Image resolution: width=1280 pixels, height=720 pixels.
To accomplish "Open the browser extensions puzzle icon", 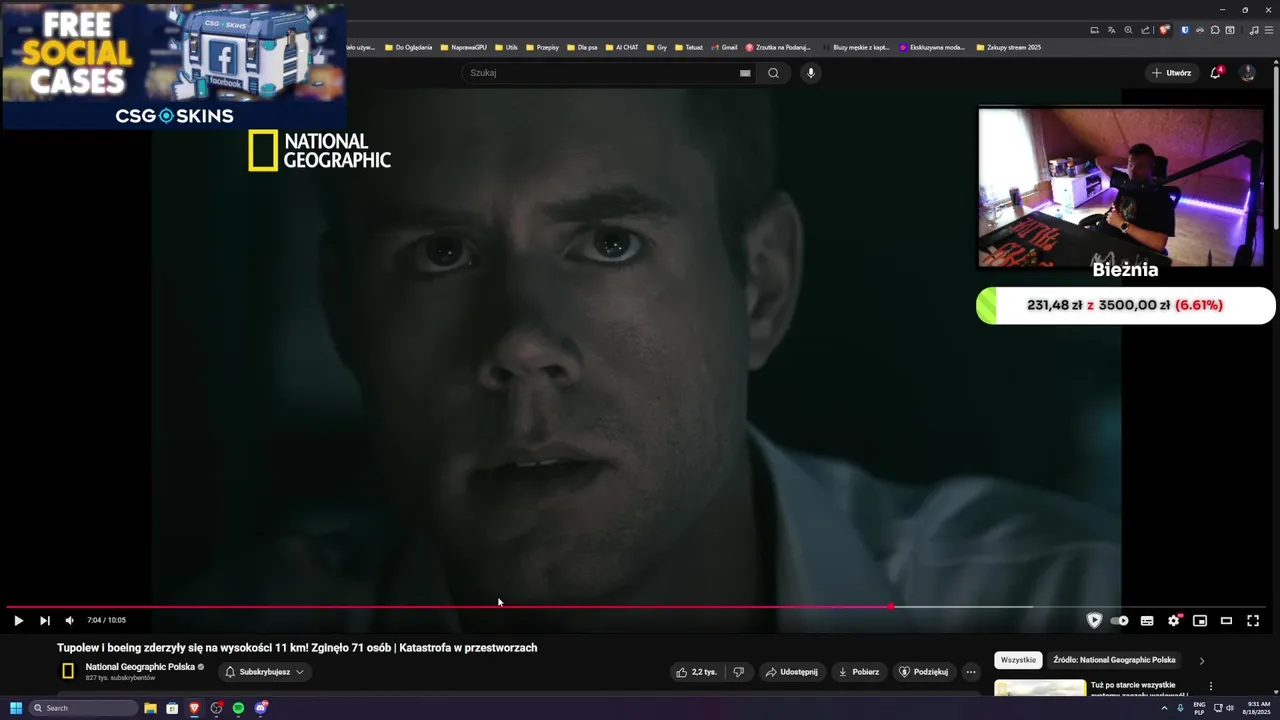I will pyautogui.click(x=1217, y=30).
